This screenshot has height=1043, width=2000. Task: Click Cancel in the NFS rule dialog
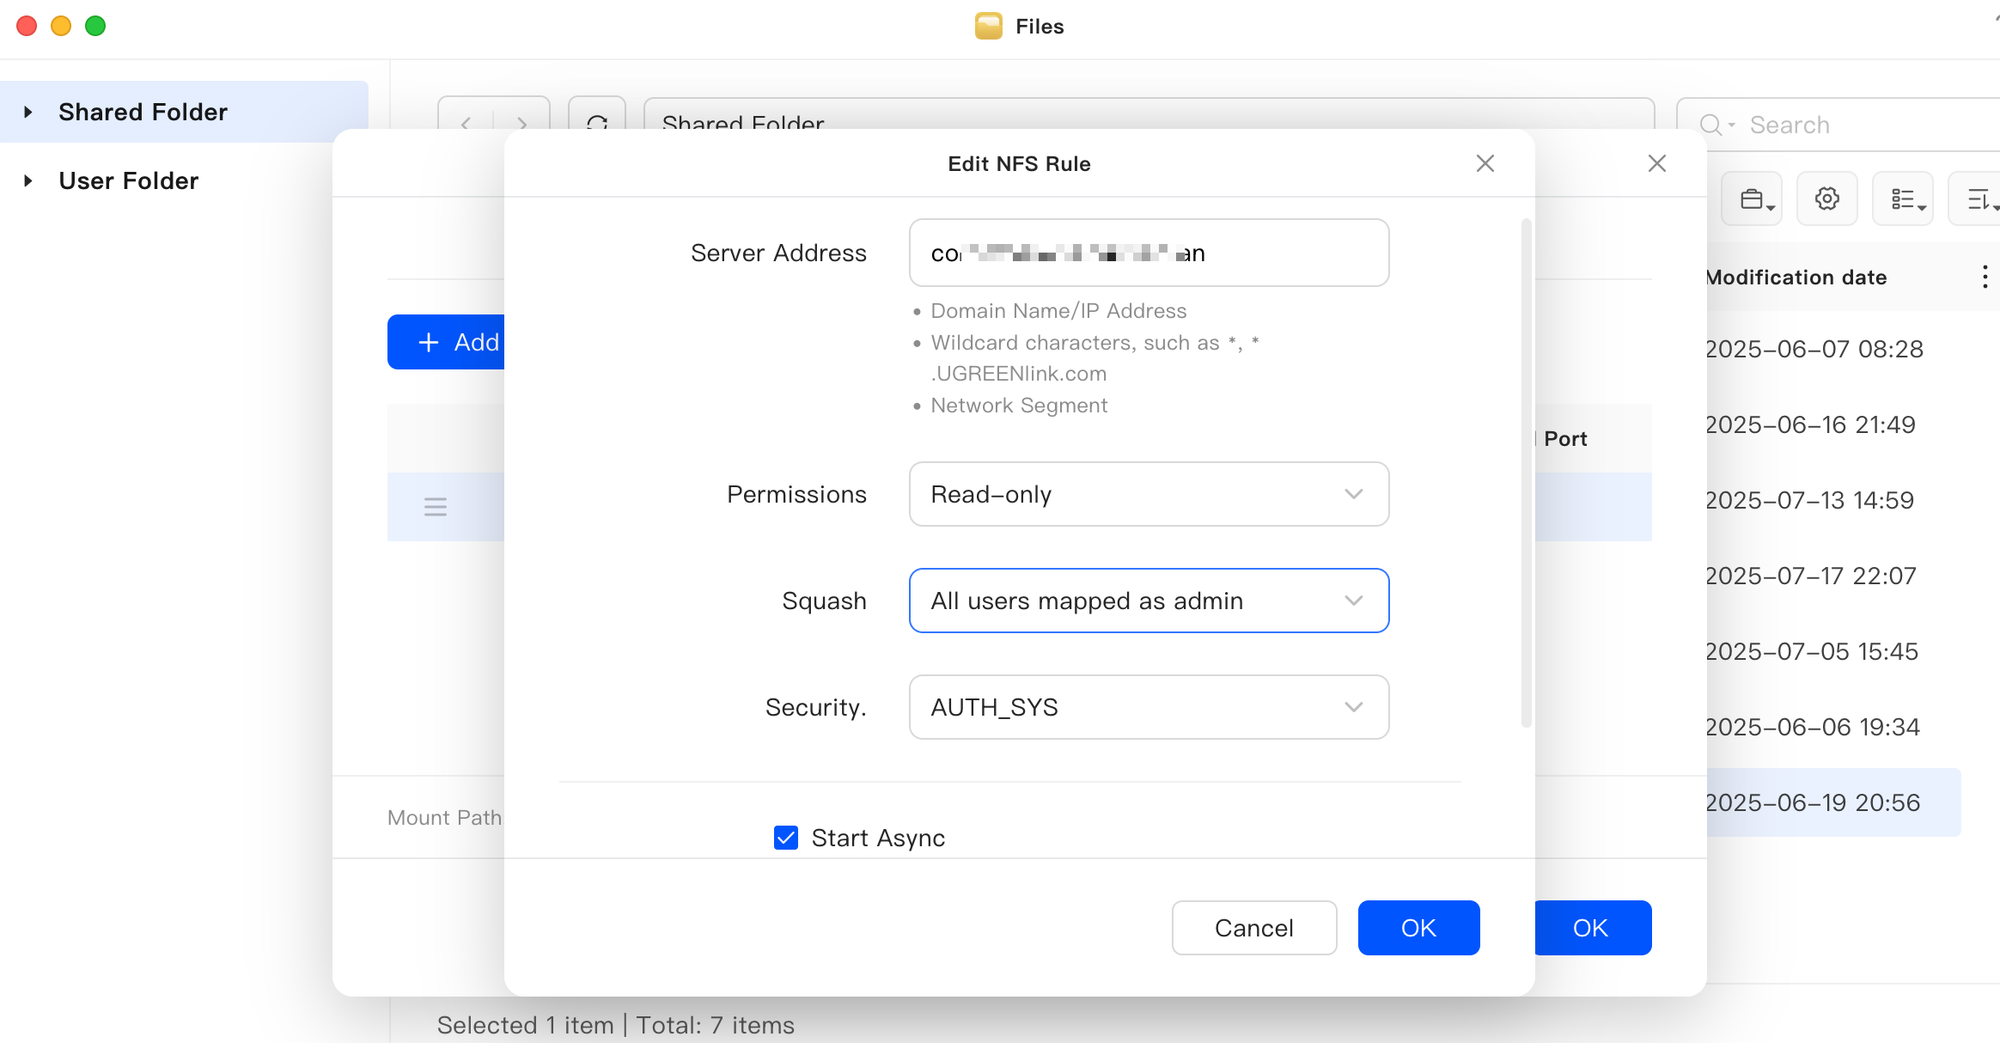point(1254,928)
